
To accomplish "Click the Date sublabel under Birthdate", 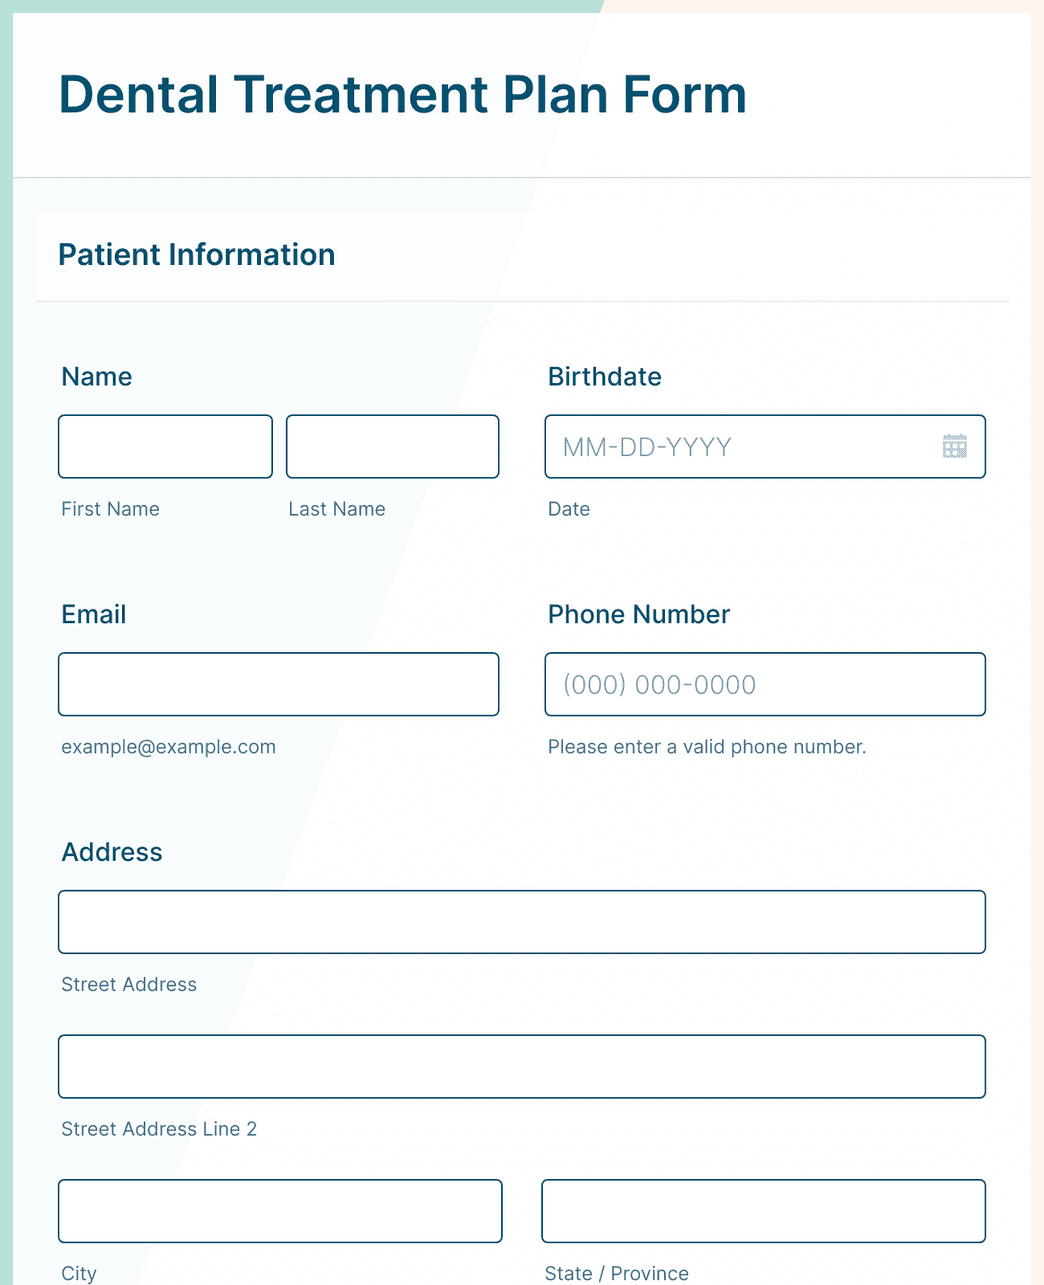I will coord(569,509).
